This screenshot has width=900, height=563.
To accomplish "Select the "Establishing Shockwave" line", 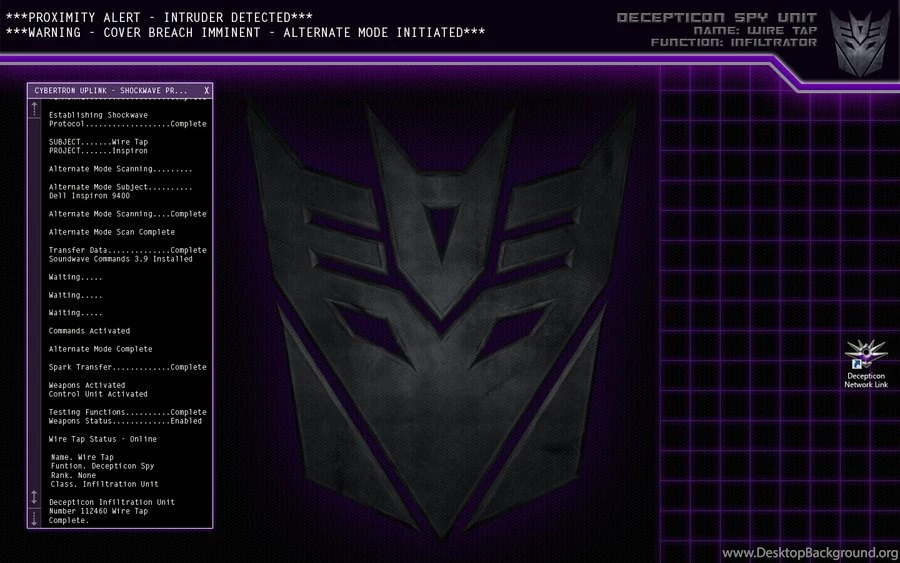I will (98, 115).
